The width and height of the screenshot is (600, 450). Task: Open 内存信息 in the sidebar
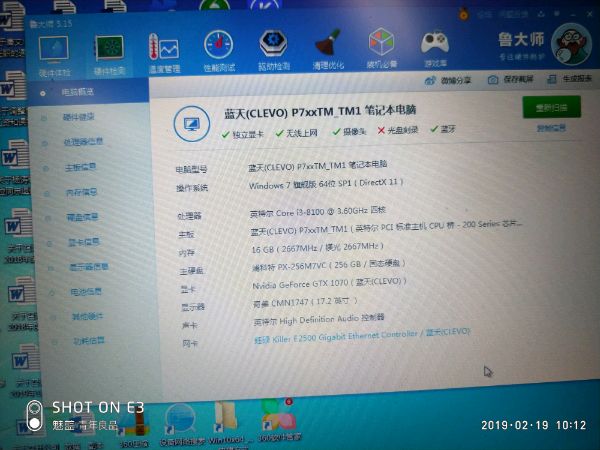82,192
